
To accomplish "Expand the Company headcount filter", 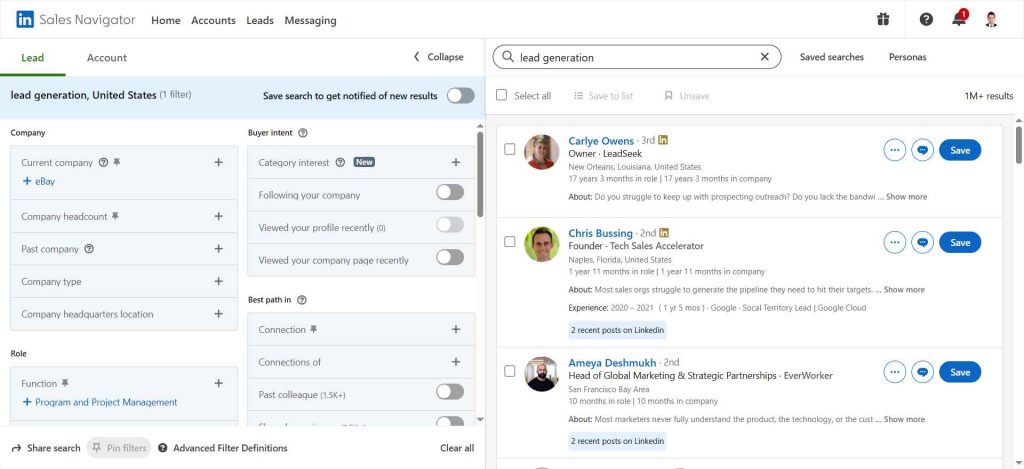I will 219,216.
